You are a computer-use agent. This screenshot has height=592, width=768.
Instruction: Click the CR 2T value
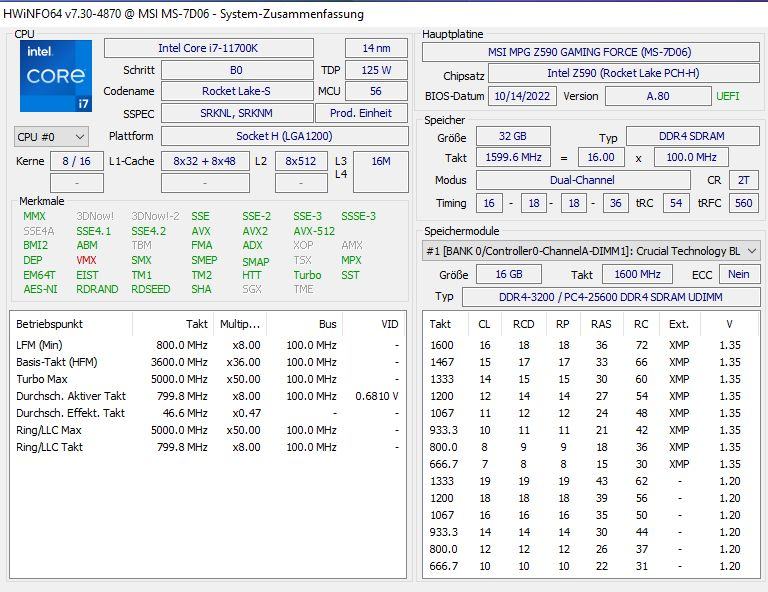pos(744,180)
